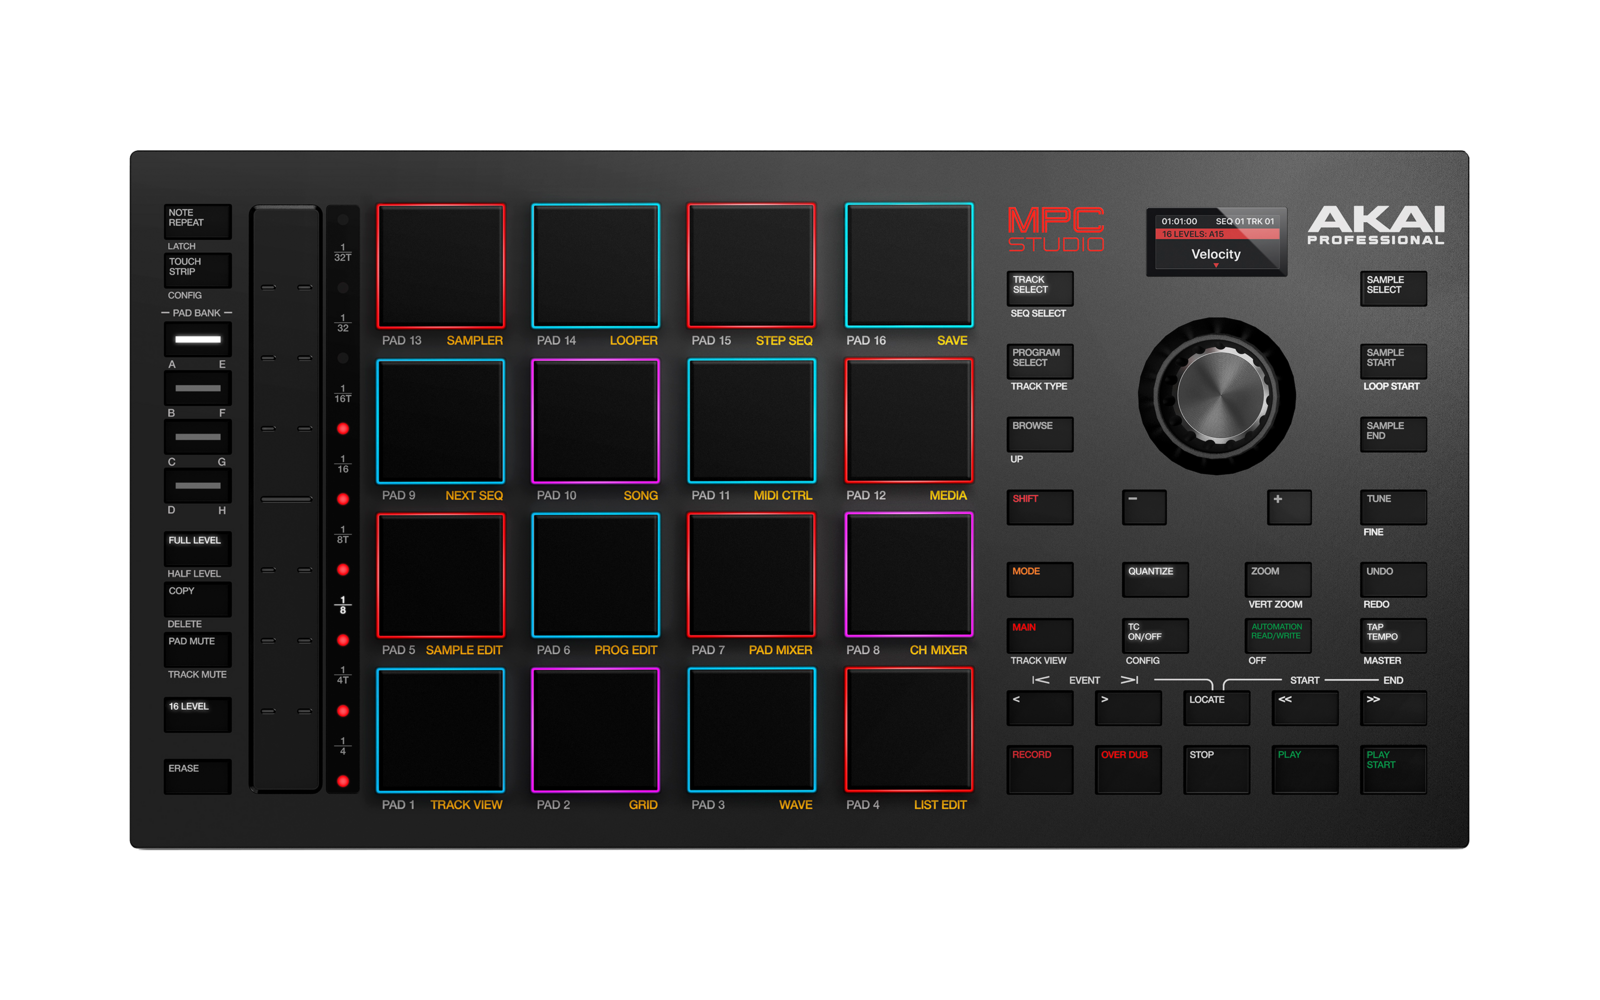Tap Pad 13 labeled SAMPLER

point(440,266)
